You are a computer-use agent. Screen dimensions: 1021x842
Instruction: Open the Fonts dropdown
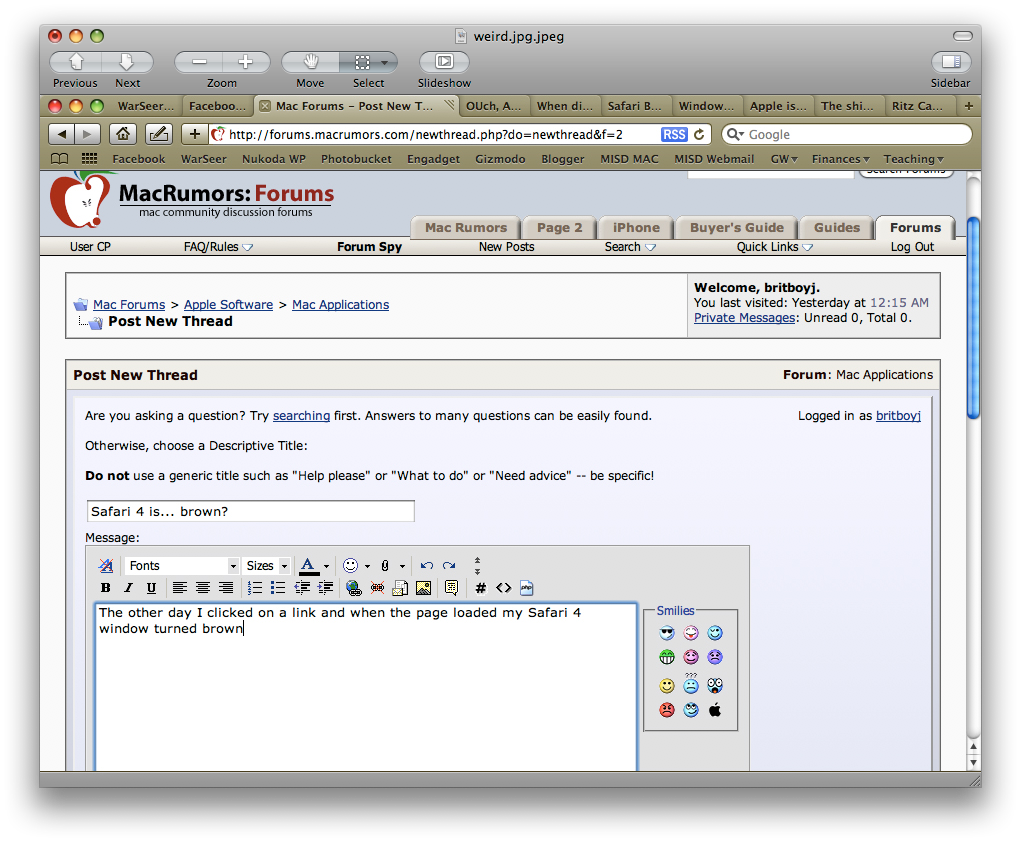(182, 565)
